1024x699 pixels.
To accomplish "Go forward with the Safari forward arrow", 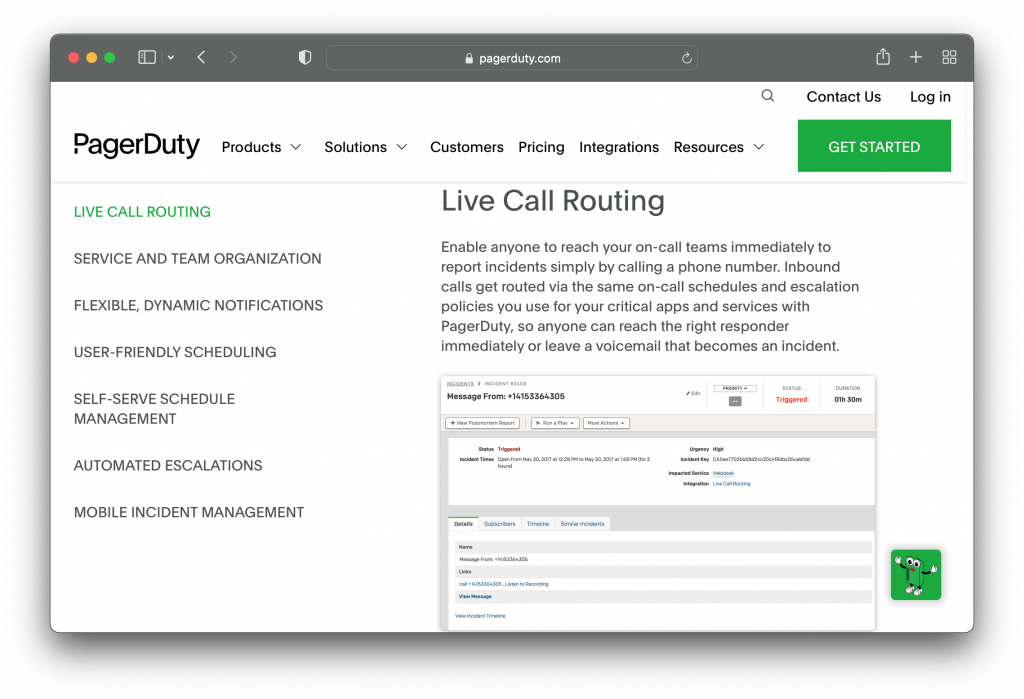I will (233, 57).
